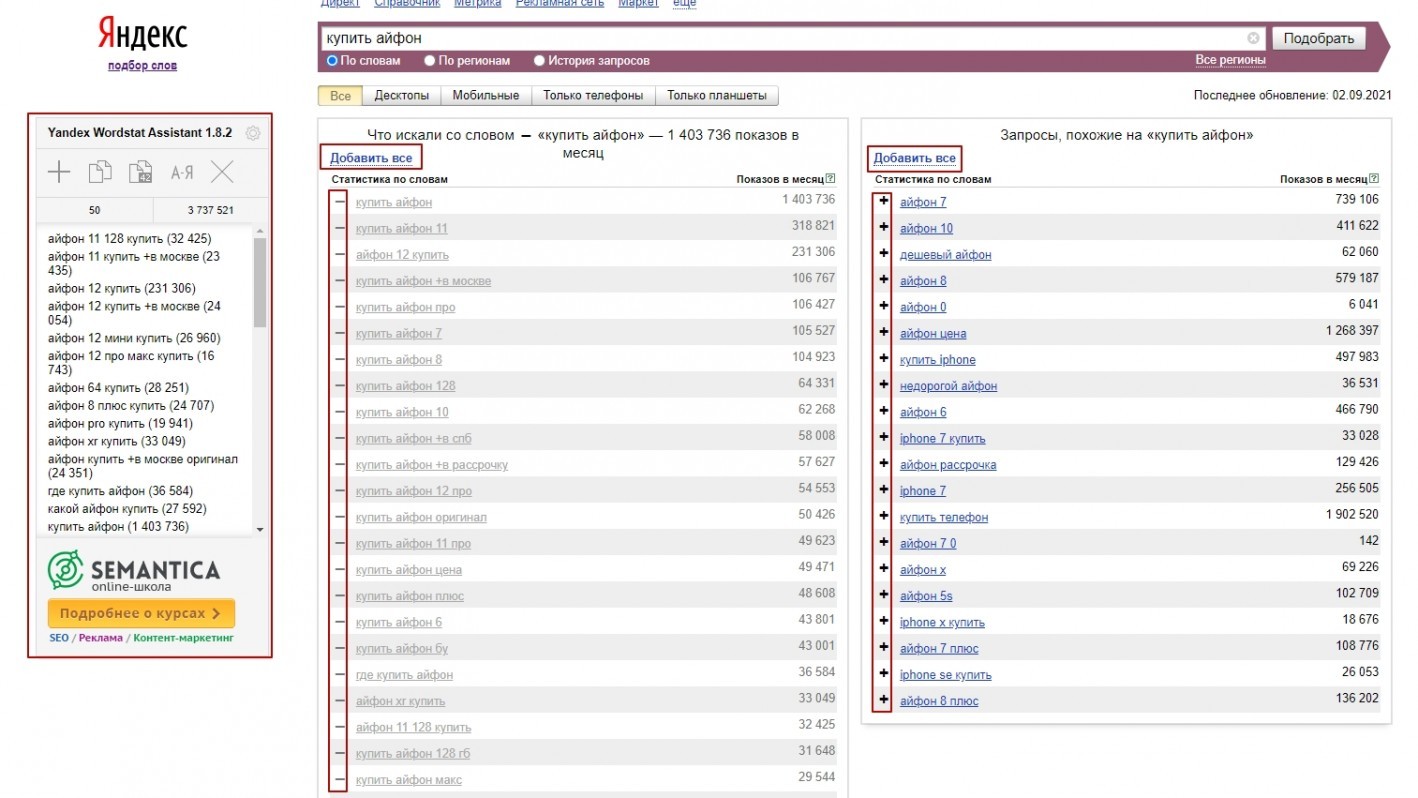Screen dimensions: 1418x798
Task: Switch to the 'Мобильные' tab
Action: (x=485, y=96)
